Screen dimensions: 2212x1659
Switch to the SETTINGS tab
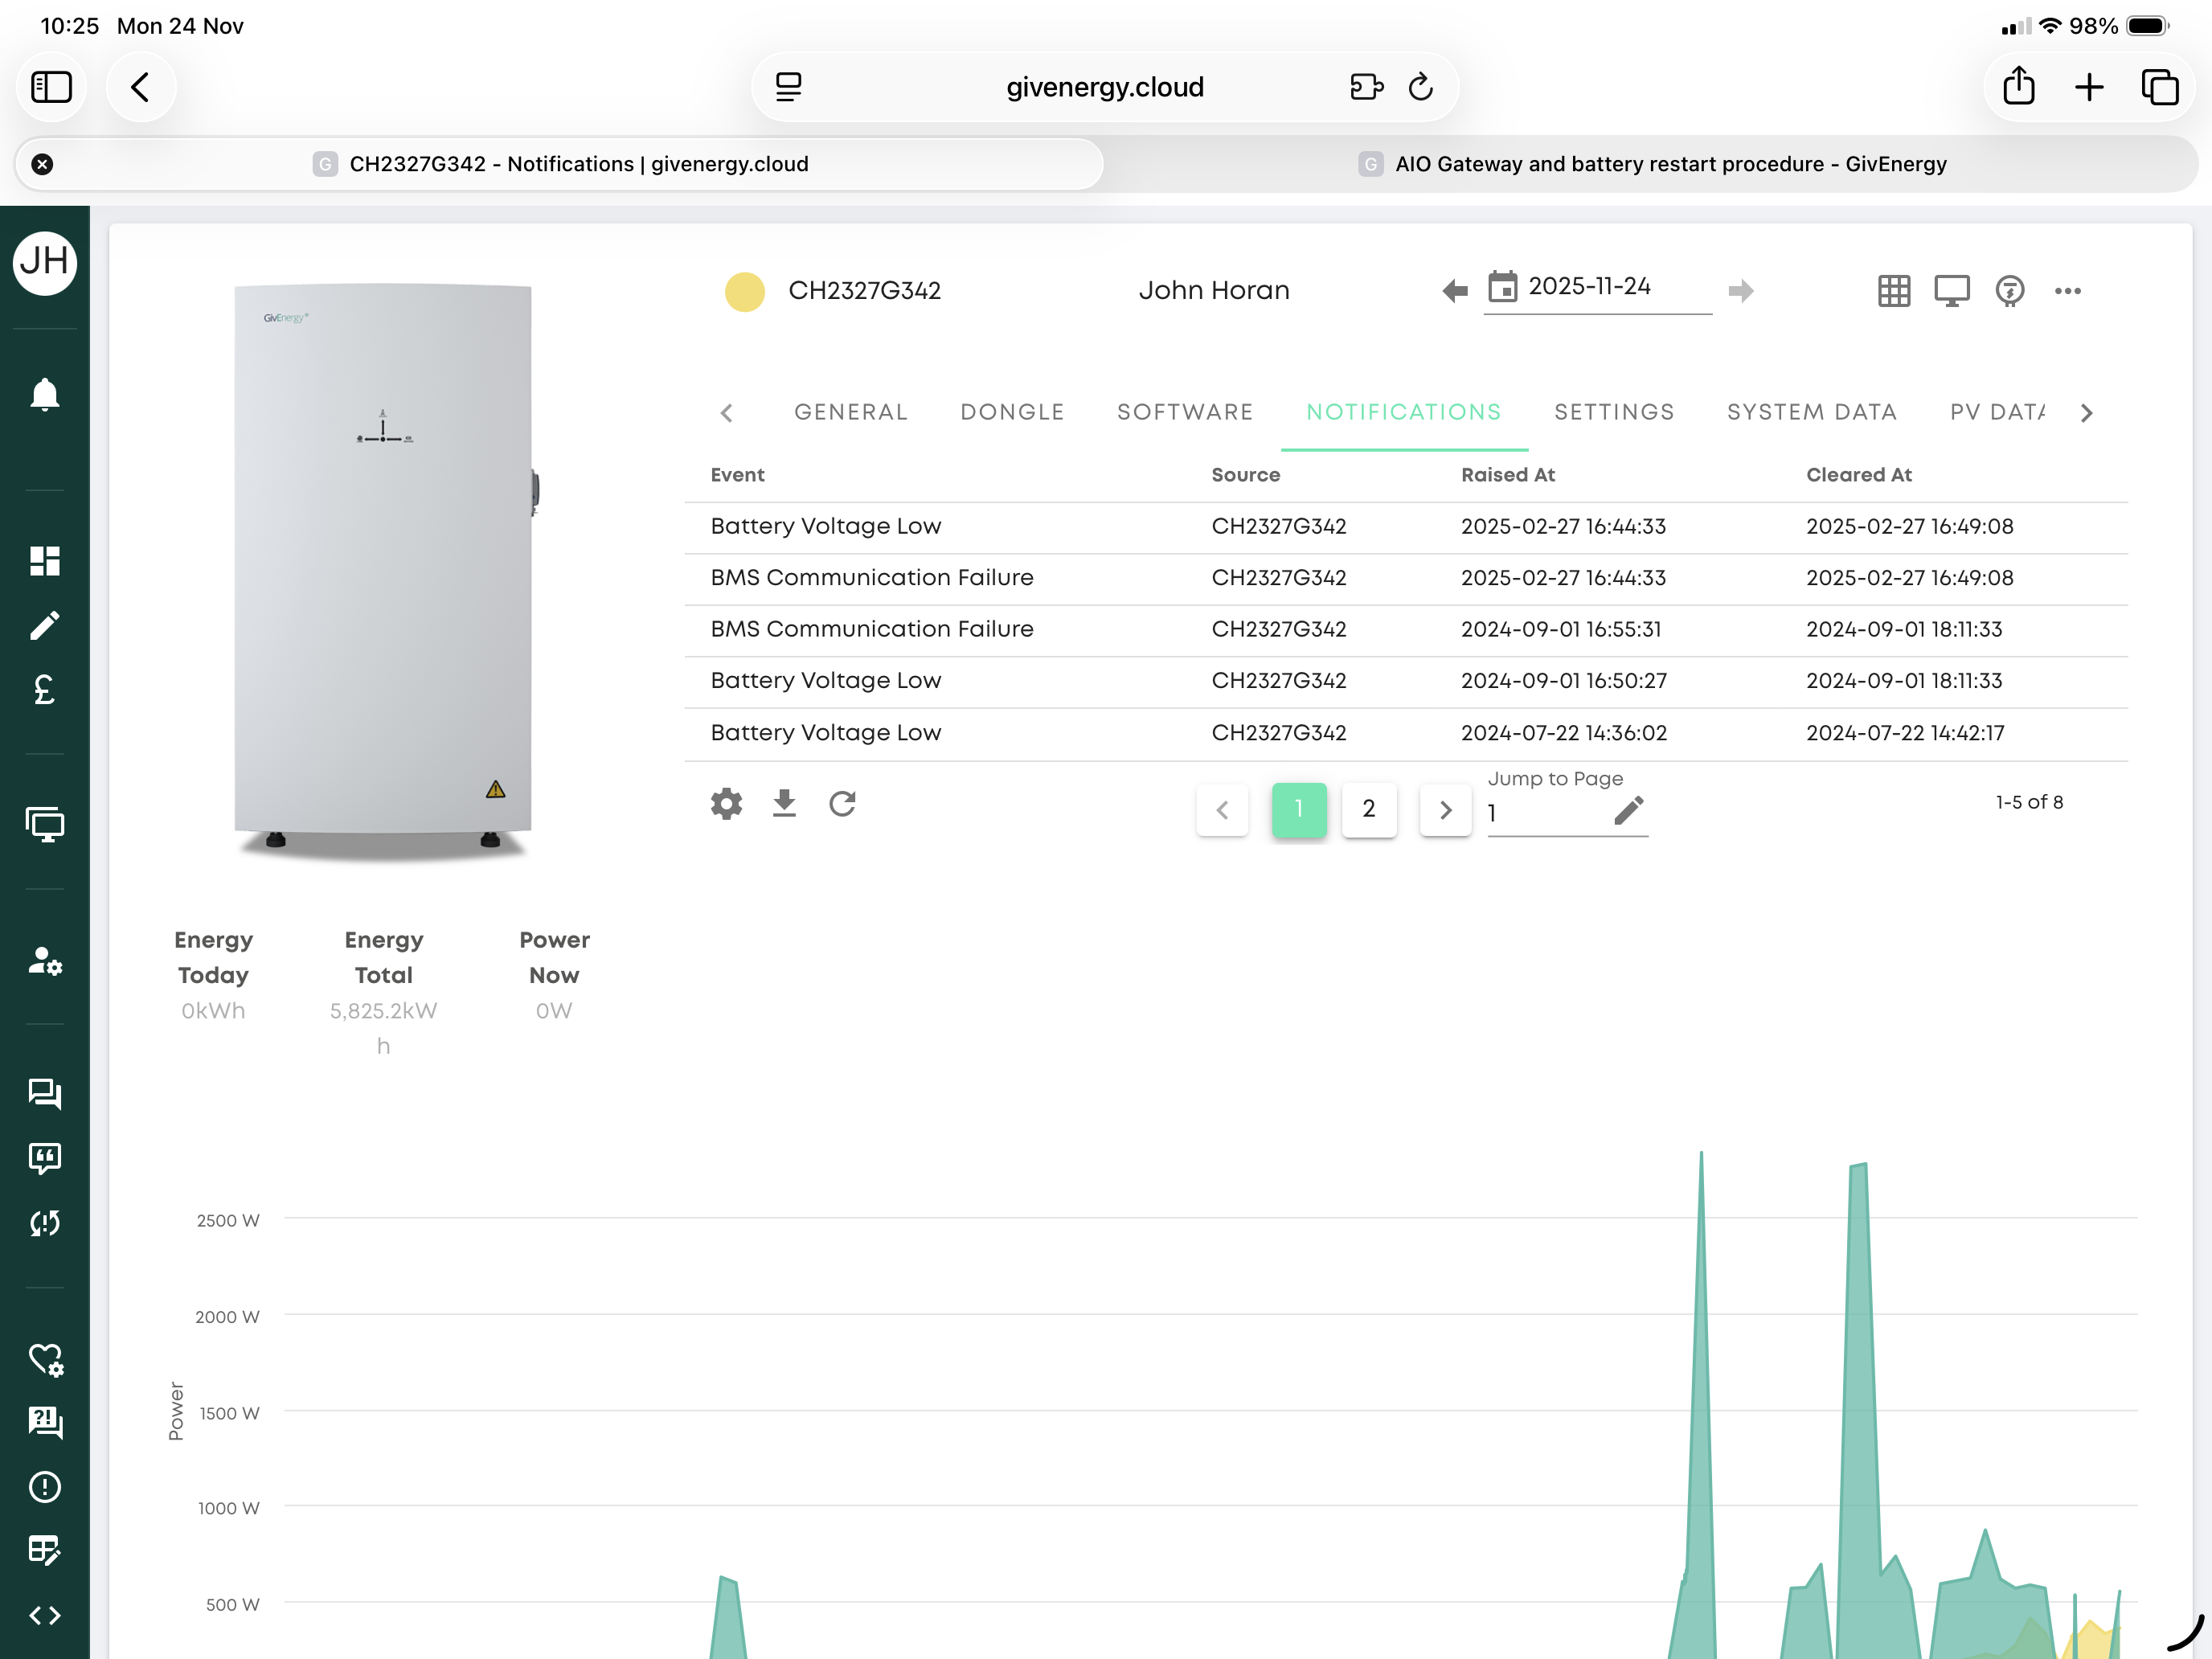coord(1614,412)
